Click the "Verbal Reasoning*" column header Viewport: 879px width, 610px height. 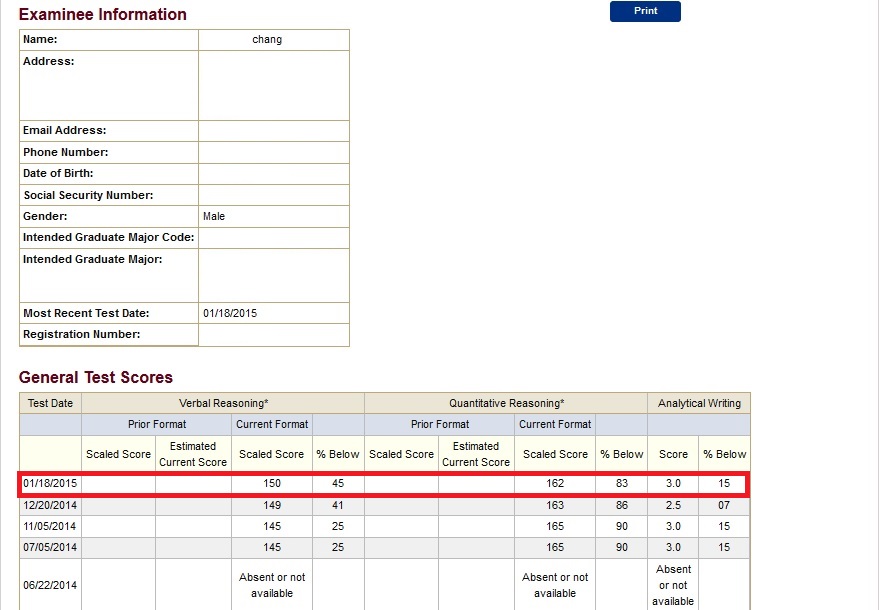223,403
